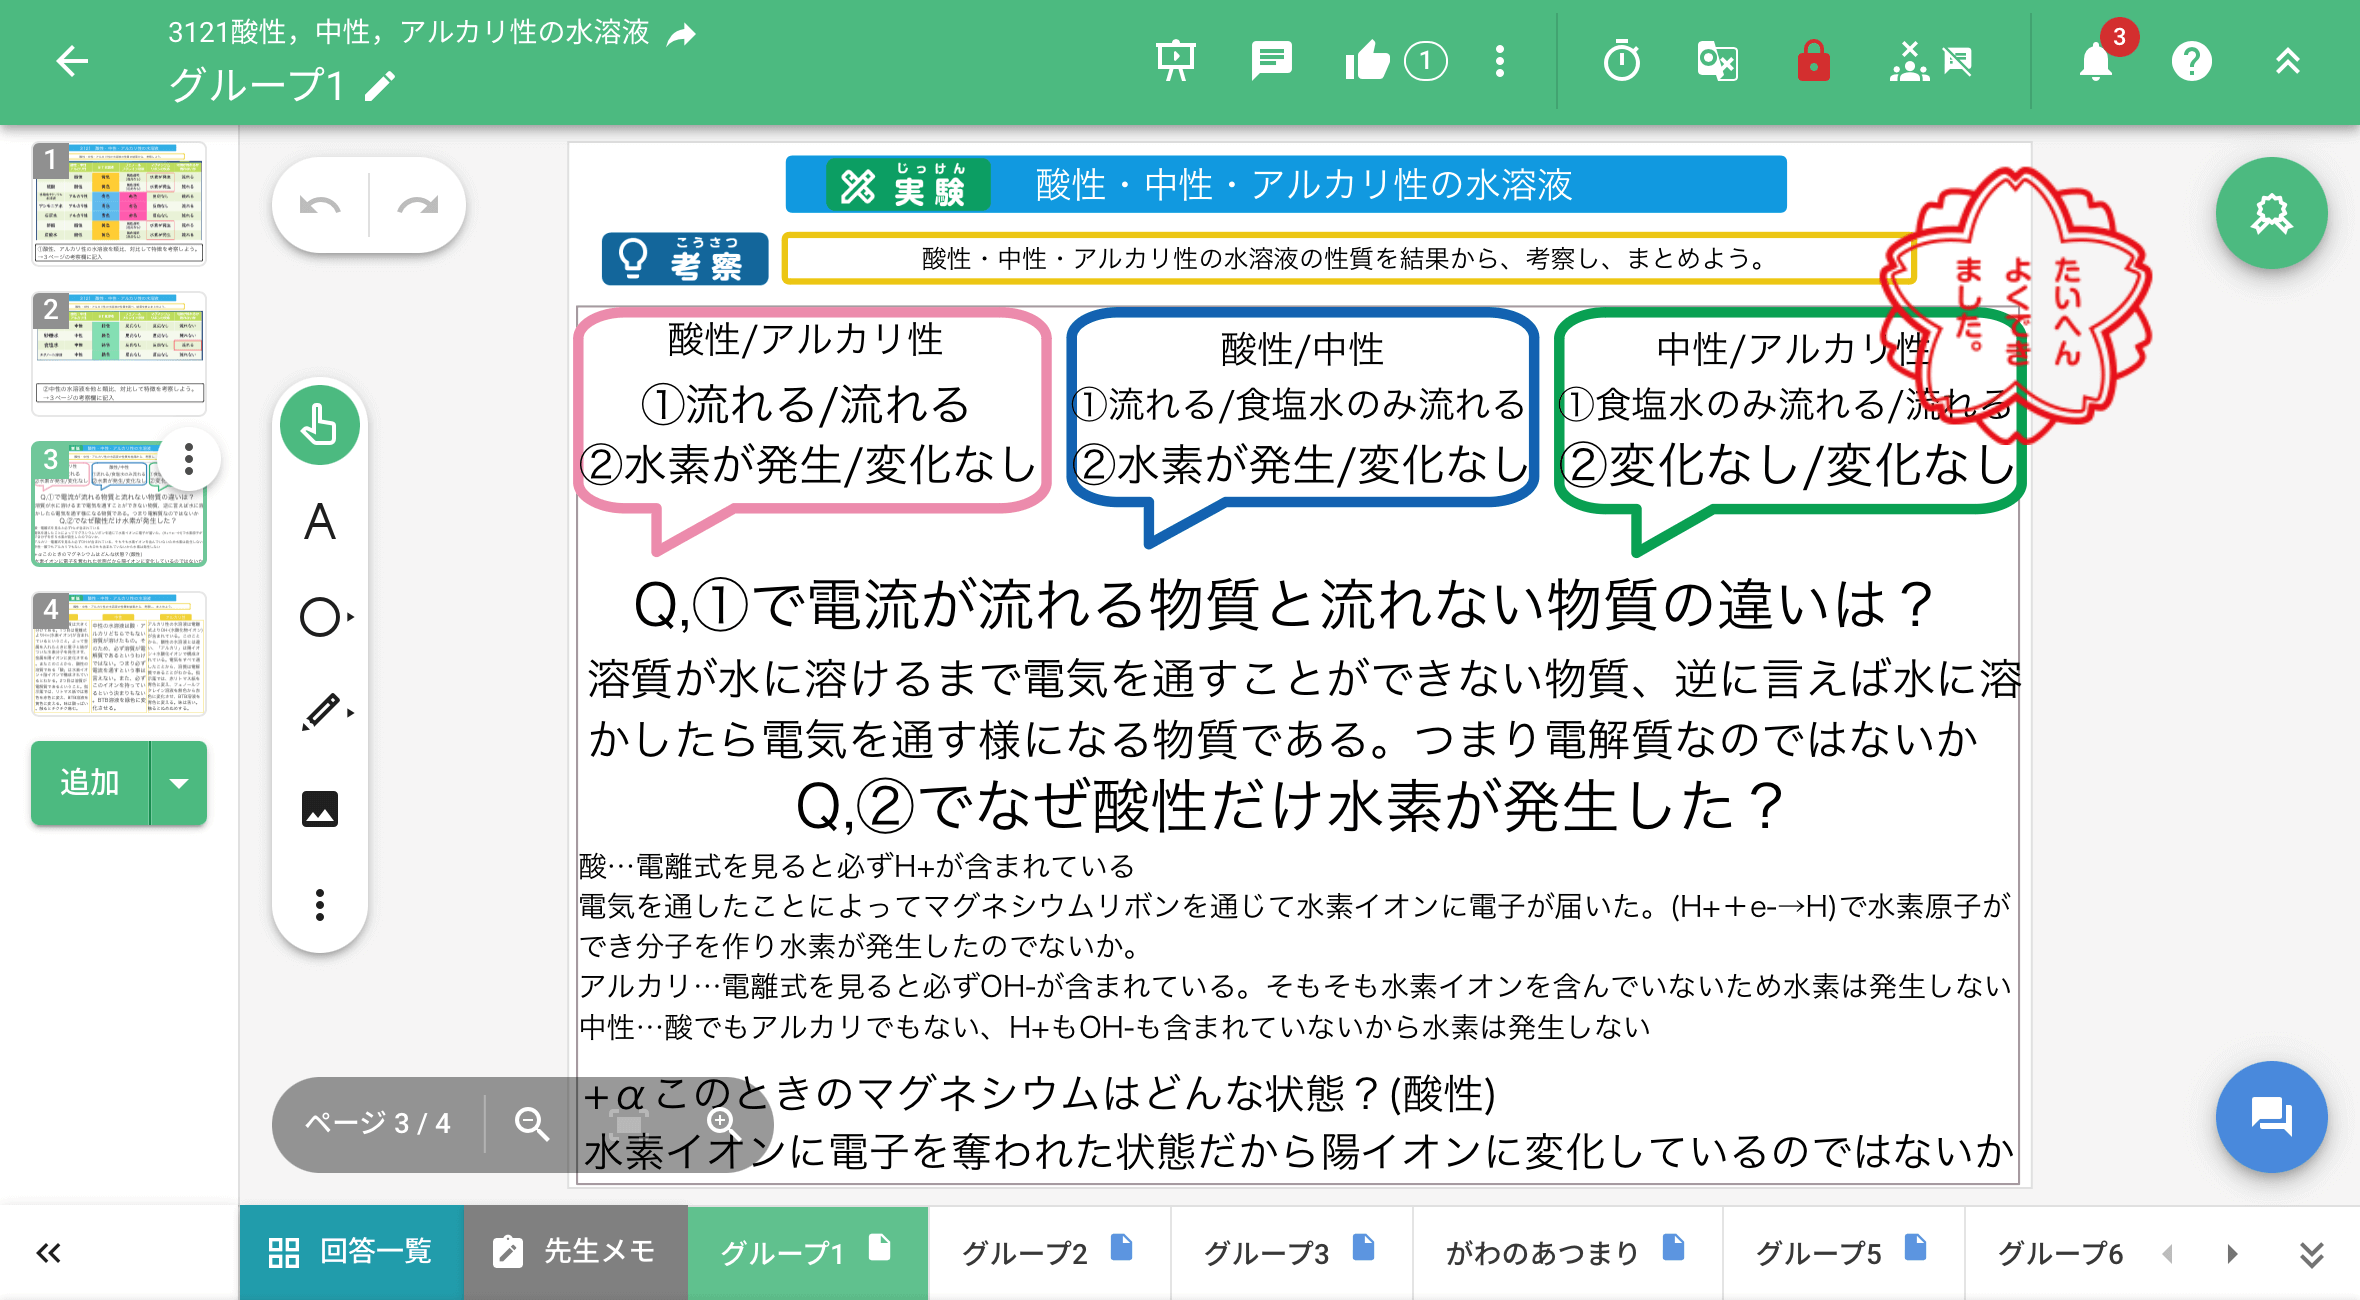Click the 追加 button
Image resolution: width=2360 pixels, height=1300 pixels.
point(90,783)
